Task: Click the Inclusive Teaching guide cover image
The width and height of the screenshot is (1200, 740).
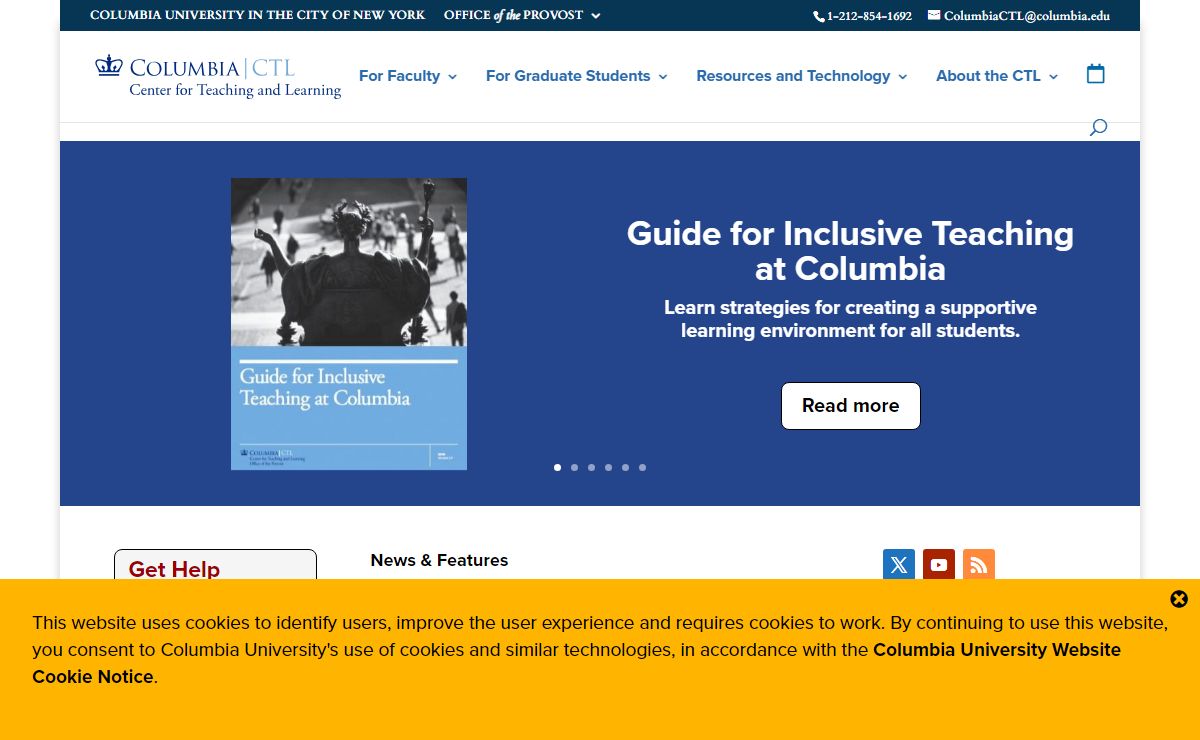Action: click(349, 324)
